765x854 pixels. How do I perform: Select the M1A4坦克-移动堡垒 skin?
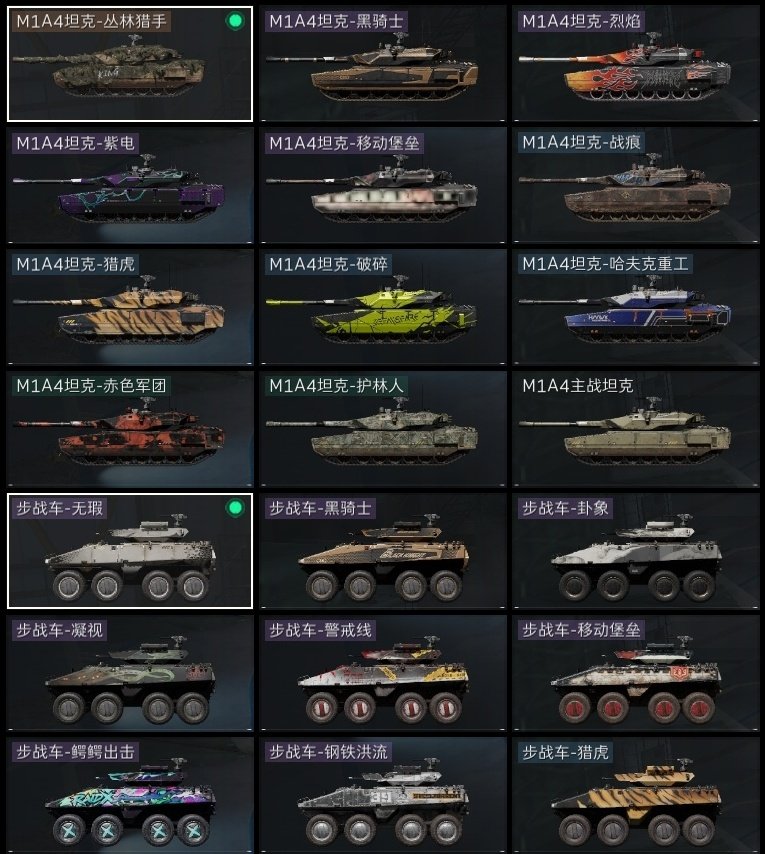click(383, 185)
